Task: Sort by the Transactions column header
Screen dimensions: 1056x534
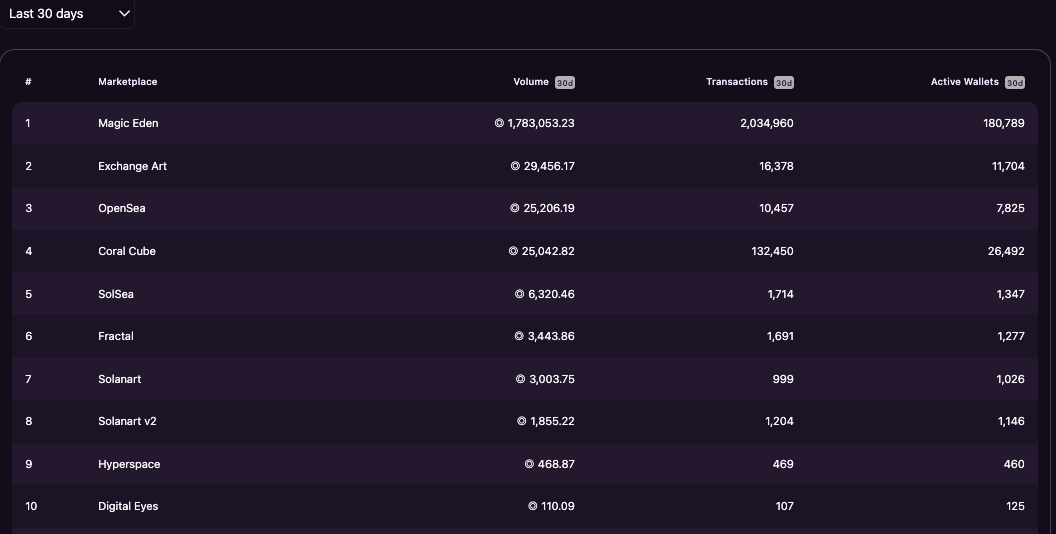Action: click(737, 81)
